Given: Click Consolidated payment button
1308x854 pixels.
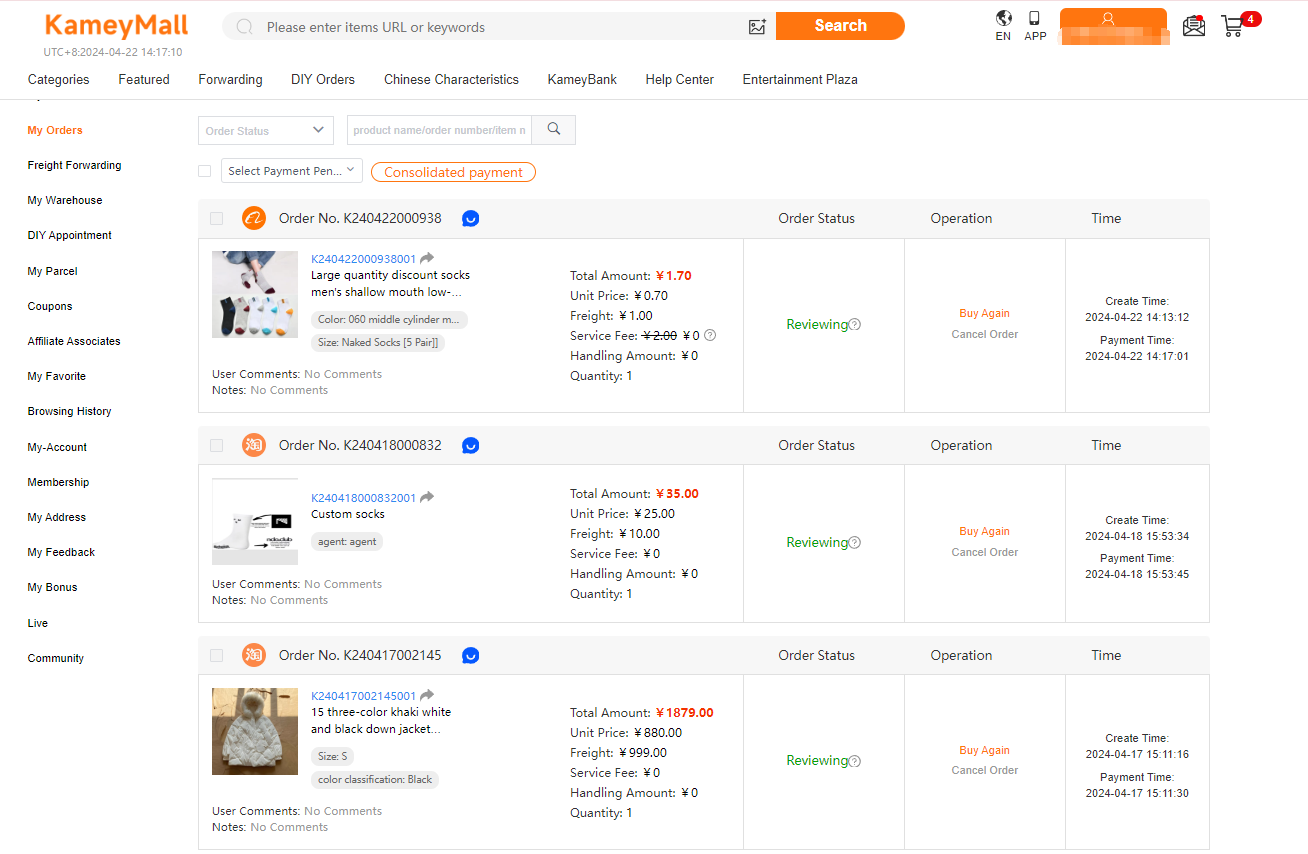Looking at the screenshot, I should coord(453,172).
